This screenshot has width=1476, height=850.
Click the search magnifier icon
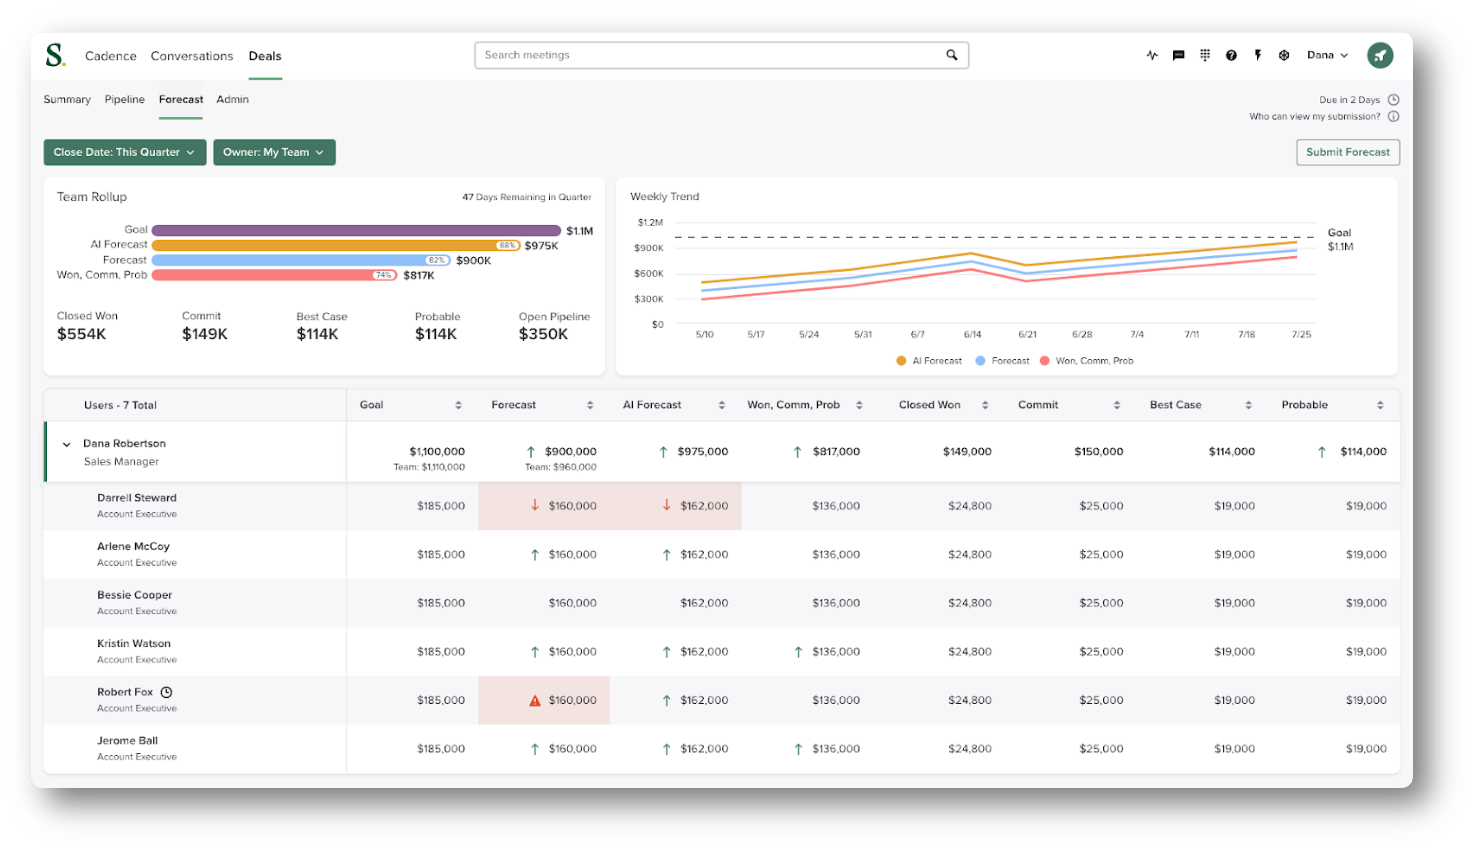coord(952,55)
